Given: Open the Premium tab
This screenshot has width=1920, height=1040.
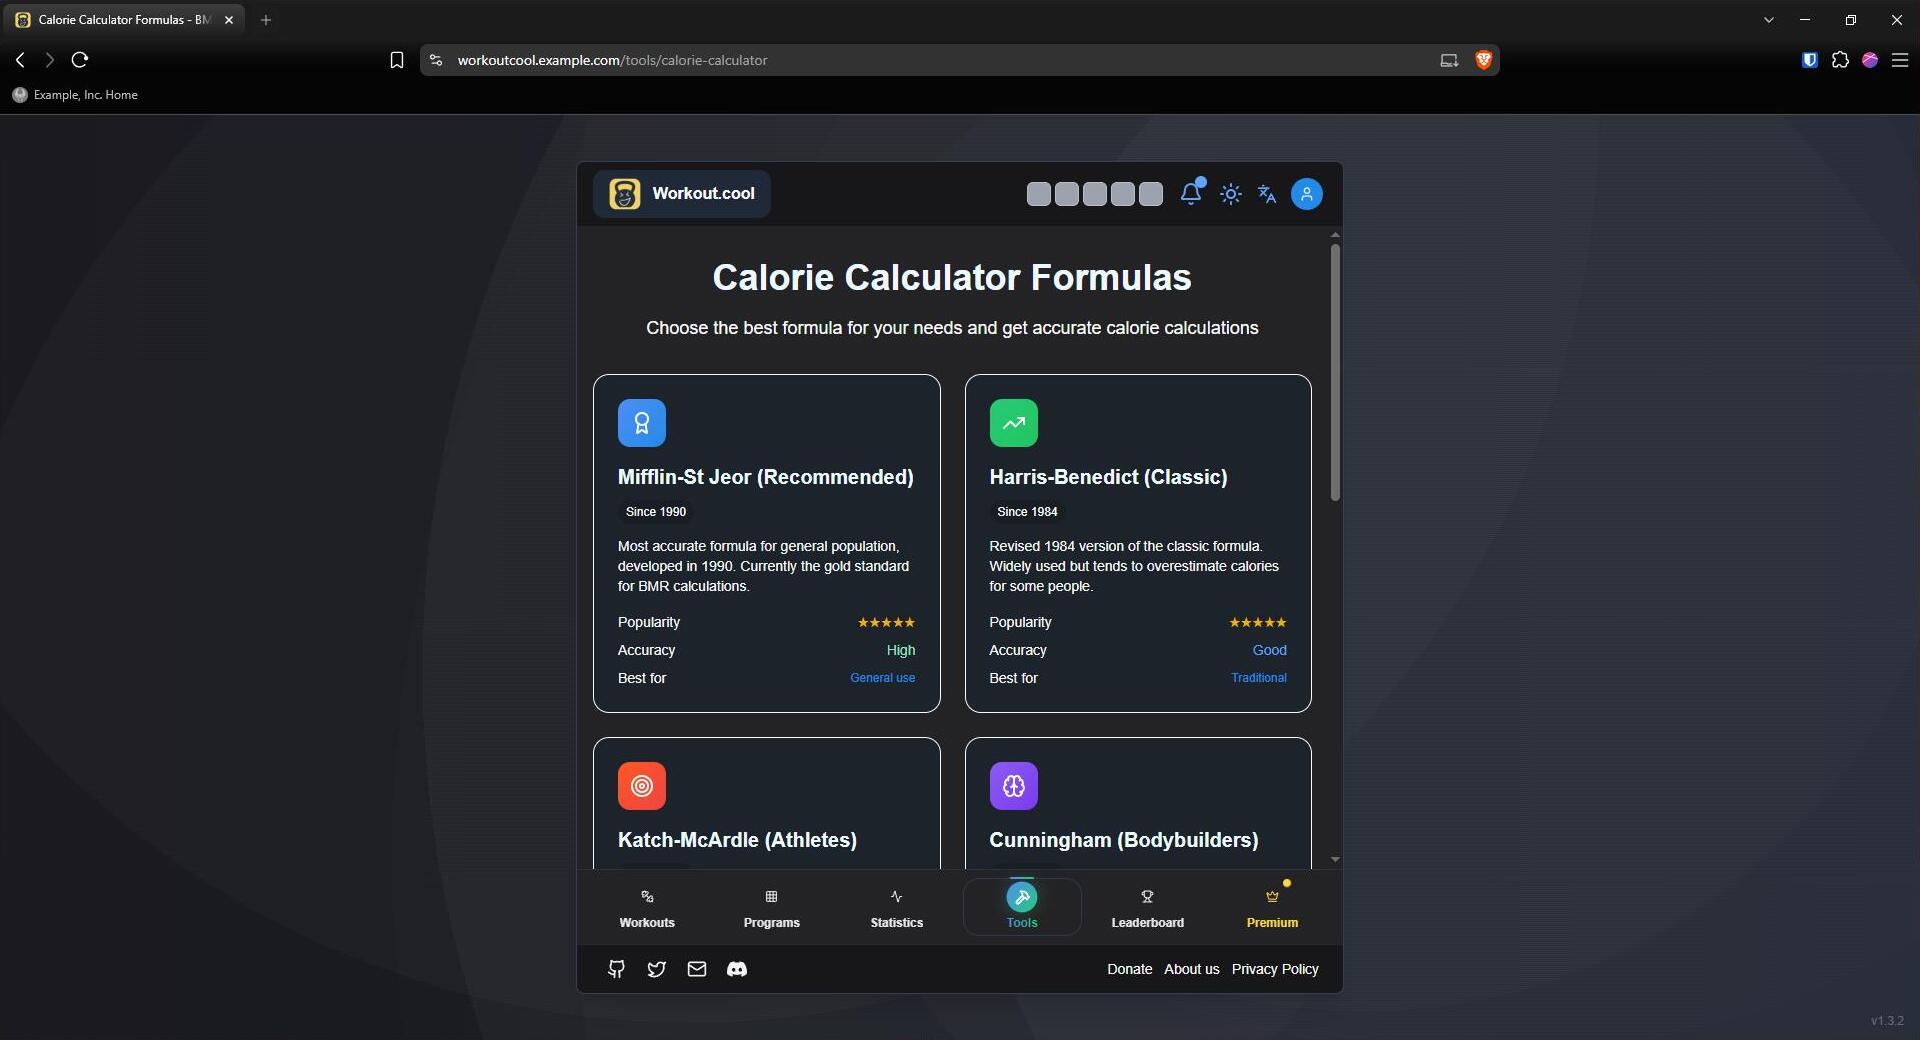Looking at the screenshot, I should coord(1273,908).
